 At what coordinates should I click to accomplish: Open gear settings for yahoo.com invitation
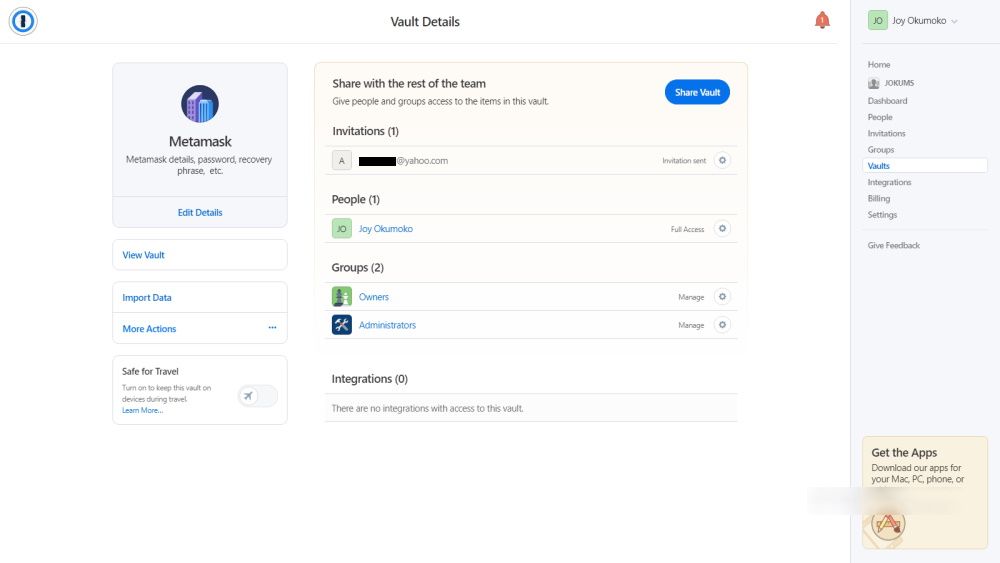point(722,161)
